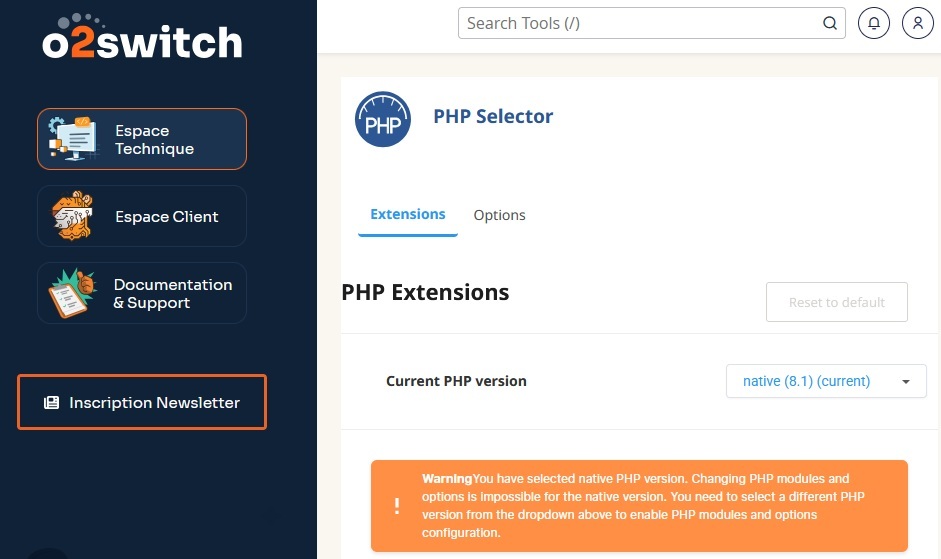Open the native (8.1) PHP version dropdown
Image resolution: width=941 pixels, height=559 pixels.
click(806, 381)
